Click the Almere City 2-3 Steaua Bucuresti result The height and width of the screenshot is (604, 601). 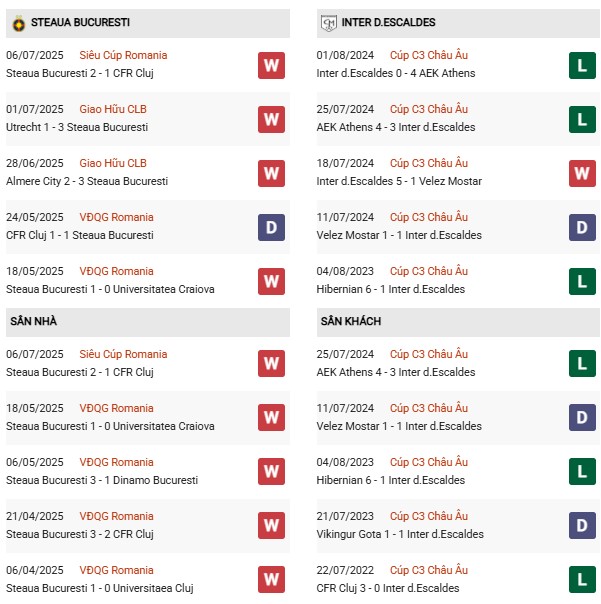click(x=87, y=181)
